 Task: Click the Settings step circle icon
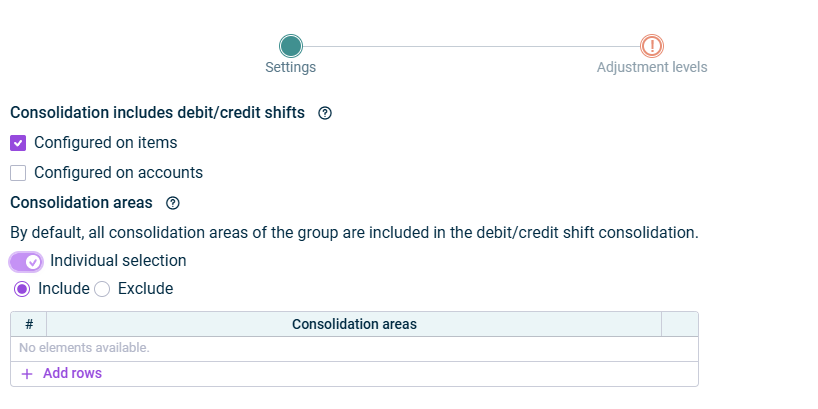coord(291,46)
